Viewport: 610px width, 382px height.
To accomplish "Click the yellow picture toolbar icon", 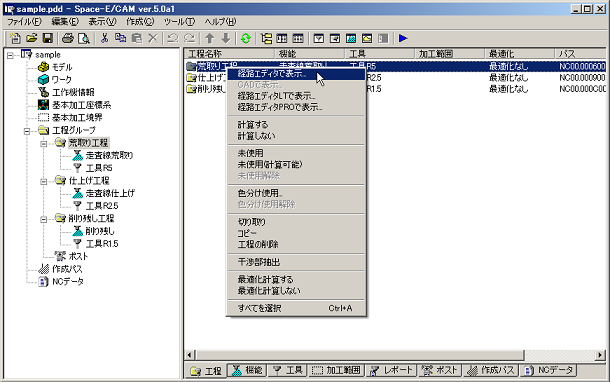I will [x=367, y=38].
